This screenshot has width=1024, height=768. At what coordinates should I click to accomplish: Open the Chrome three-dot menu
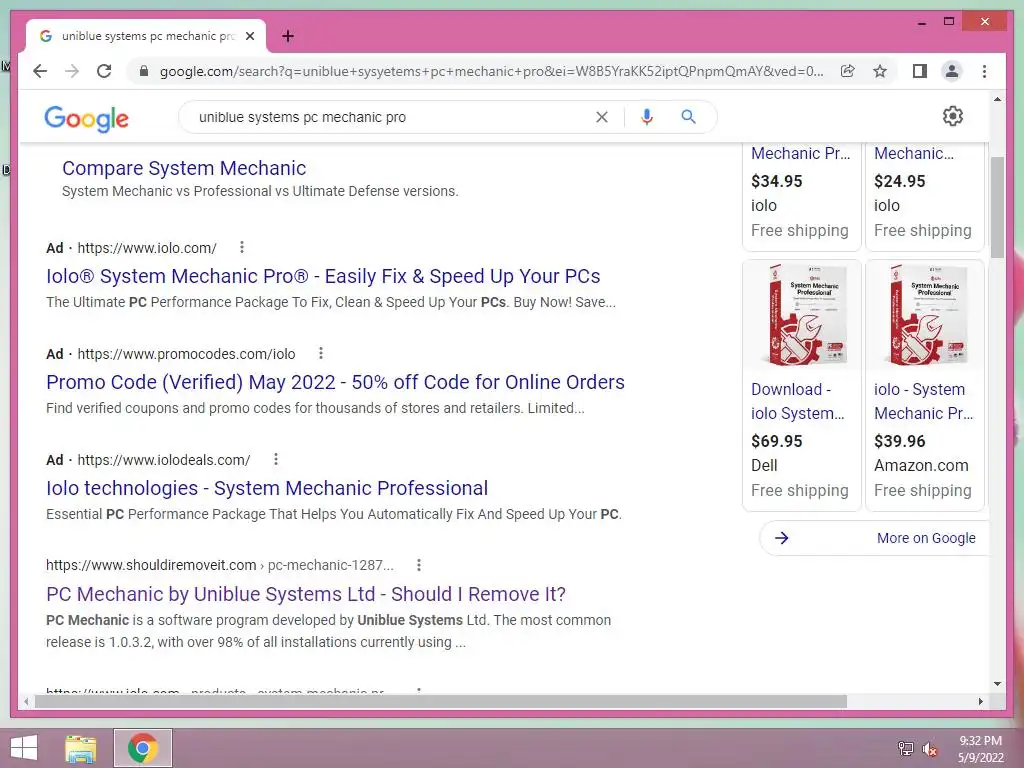coord(984,71)
